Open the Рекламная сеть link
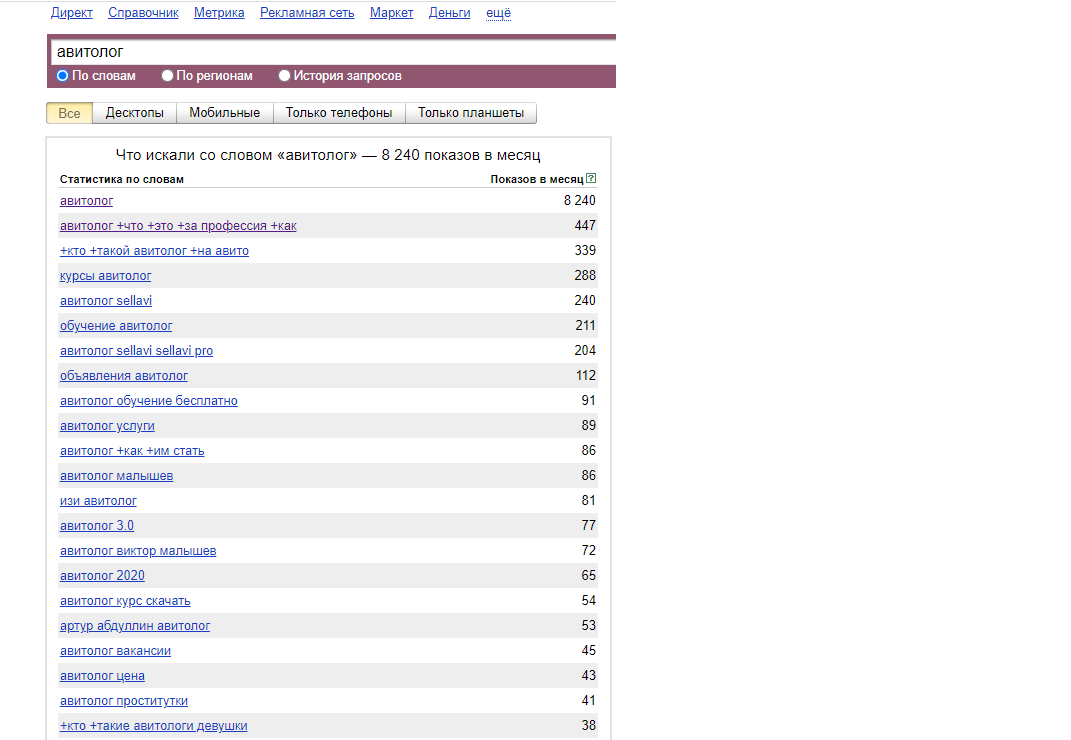The width and height of the screenshot is (1071, 740). pos(307,12)
